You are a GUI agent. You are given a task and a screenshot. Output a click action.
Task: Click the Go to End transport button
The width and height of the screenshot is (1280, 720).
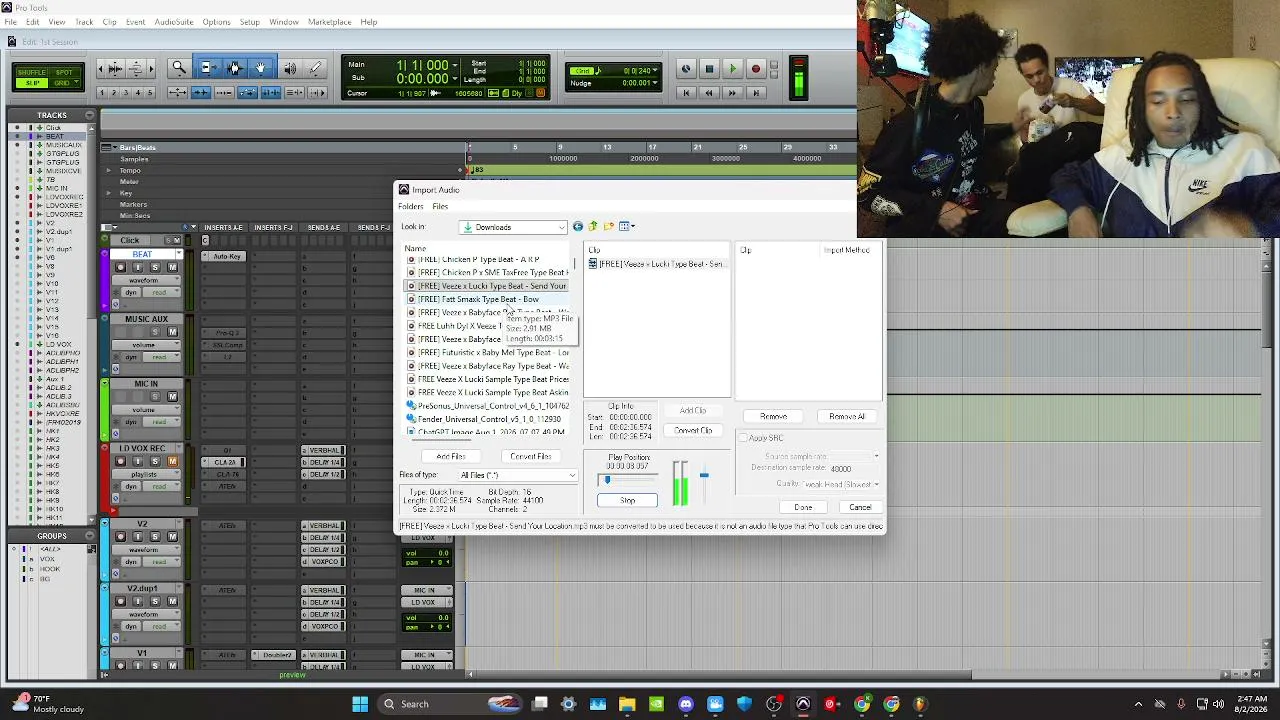tap(756, 93)
